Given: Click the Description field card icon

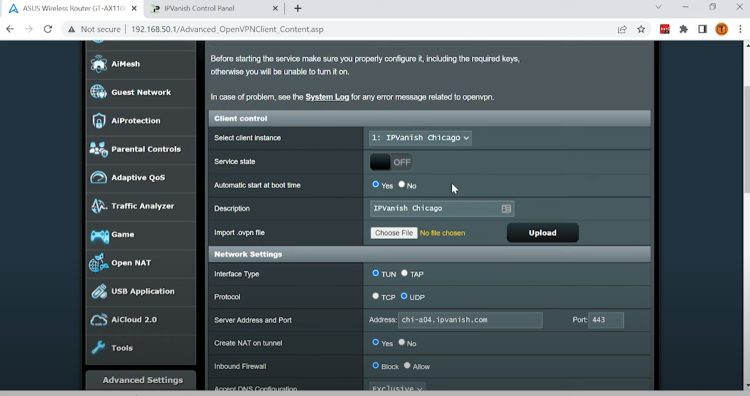Looking at the screenshot, I should [x=506, y=209].
